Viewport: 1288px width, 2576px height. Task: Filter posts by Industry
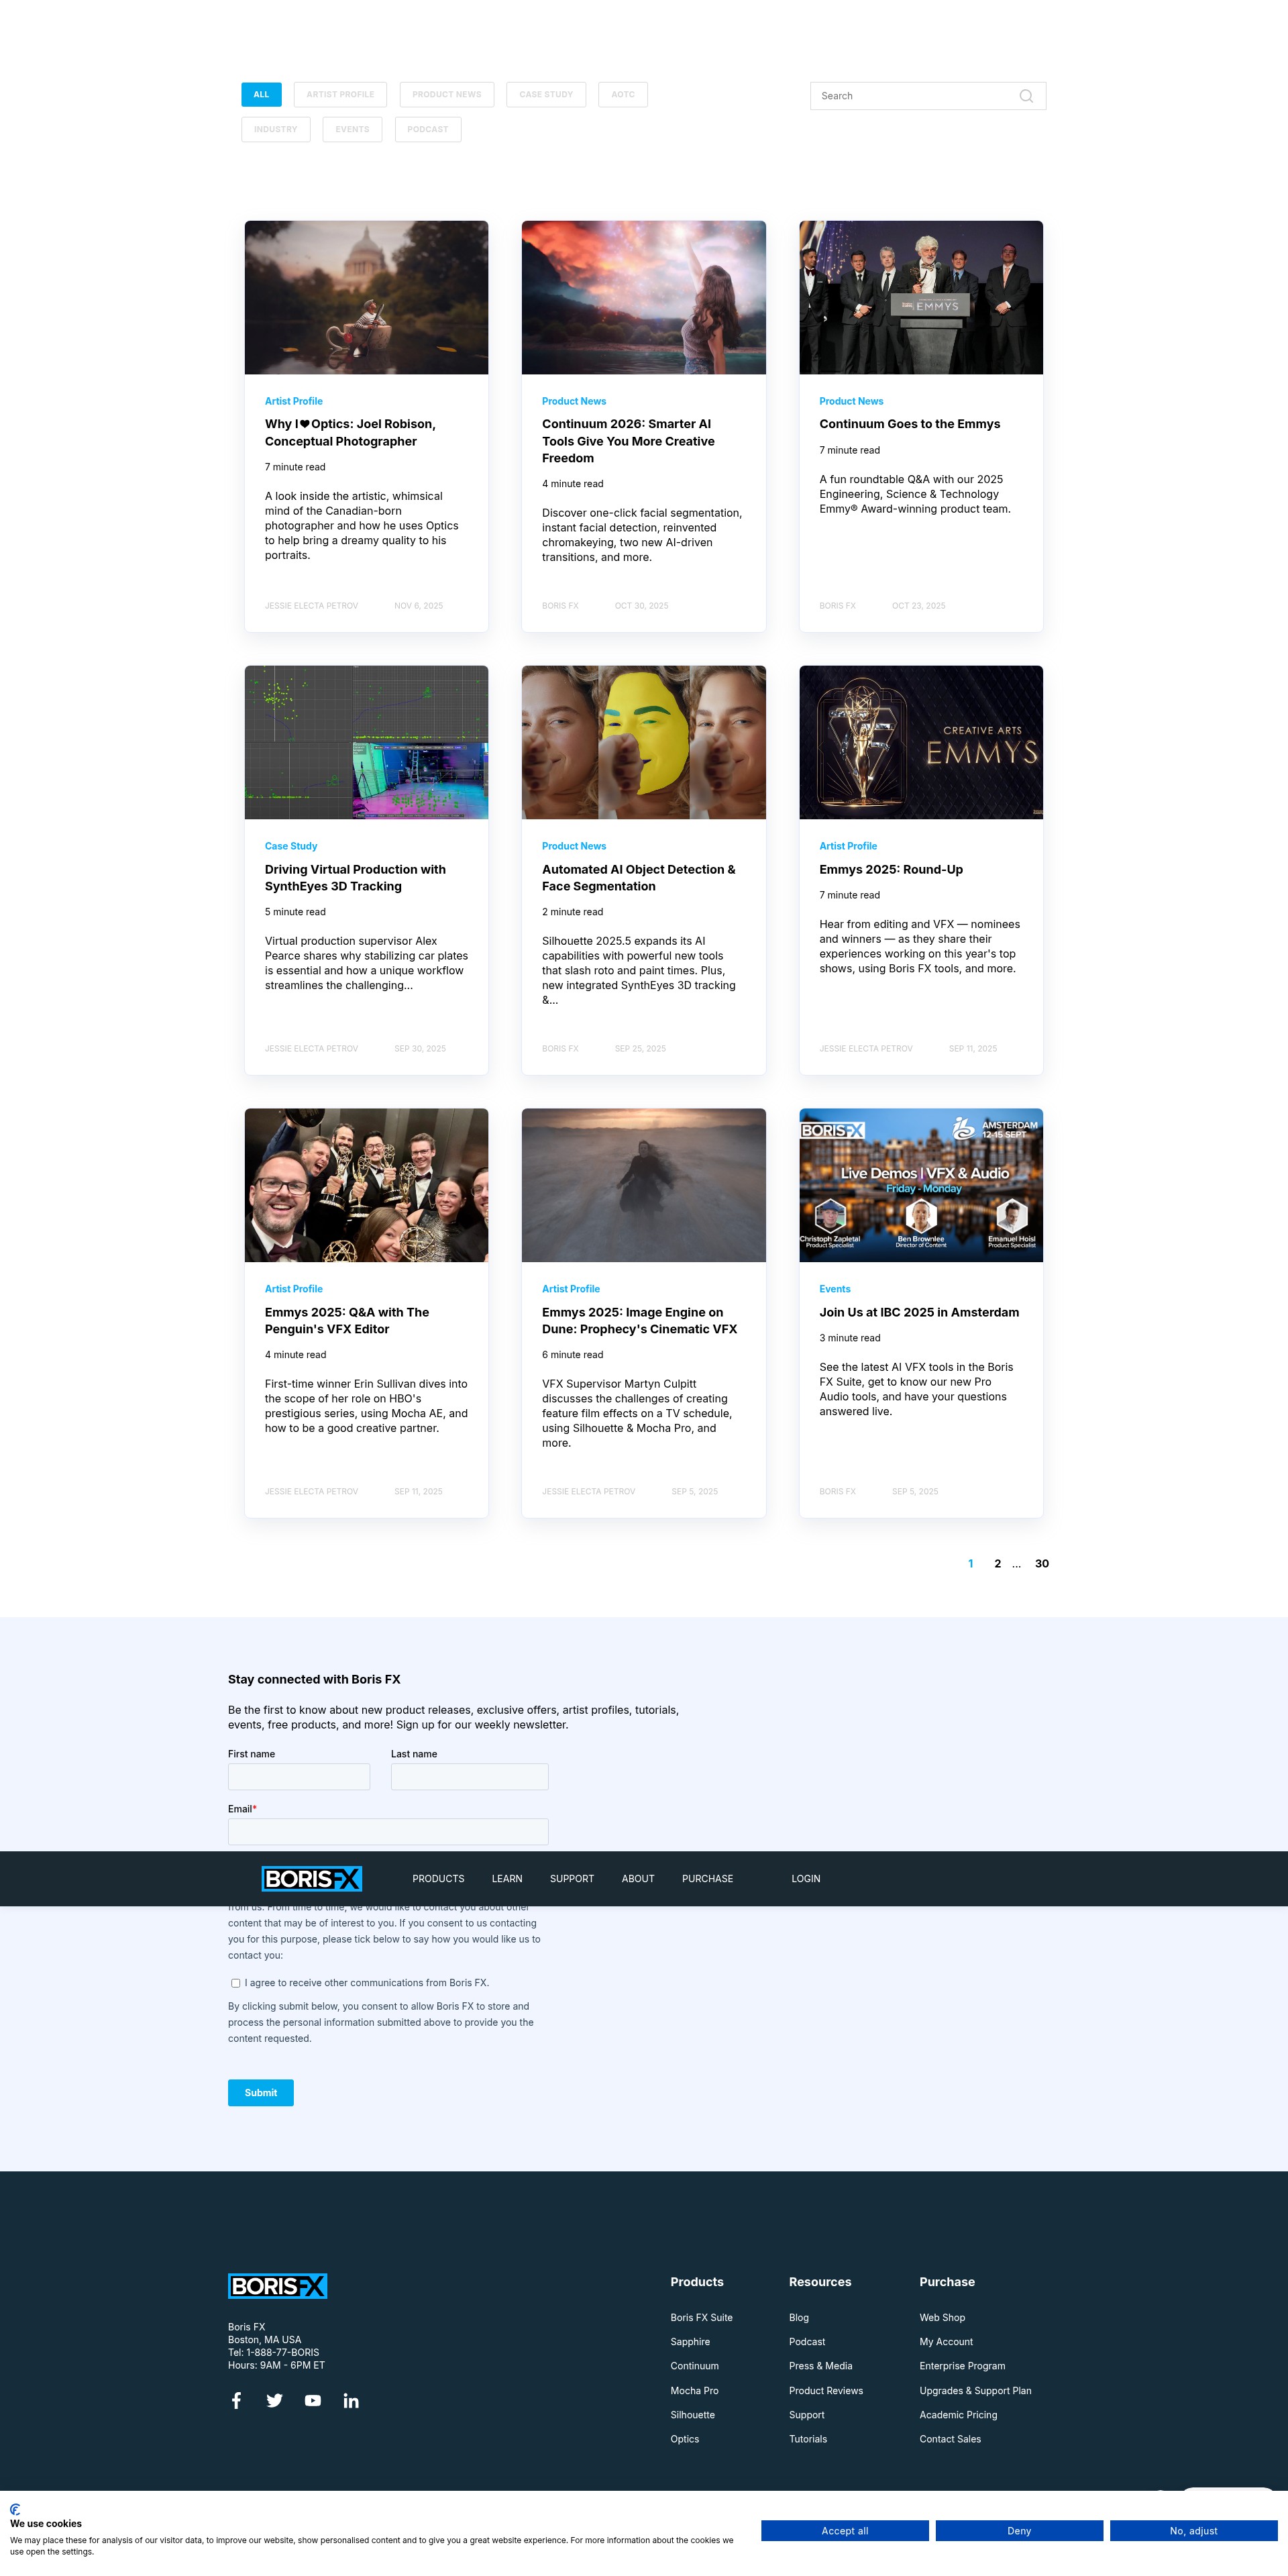276,130
